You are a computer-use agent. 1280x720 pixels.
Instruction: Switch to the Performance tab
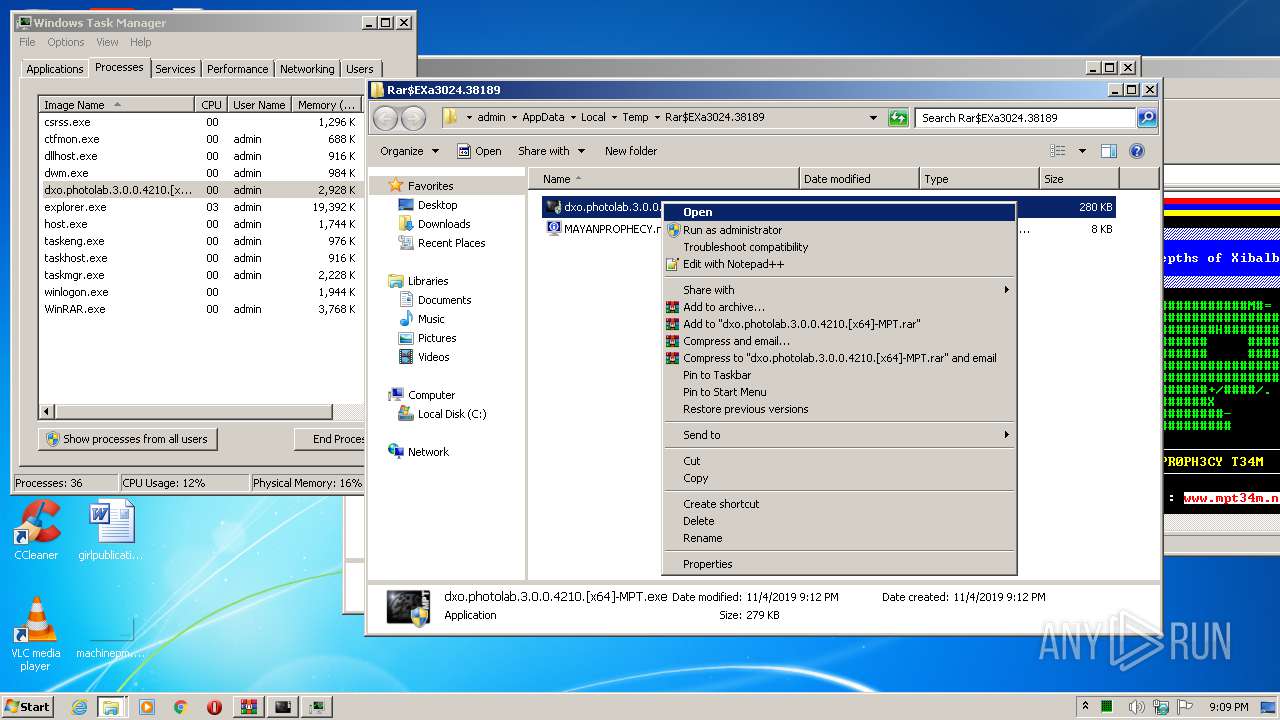pyautogui.click(x=237, y=69)
